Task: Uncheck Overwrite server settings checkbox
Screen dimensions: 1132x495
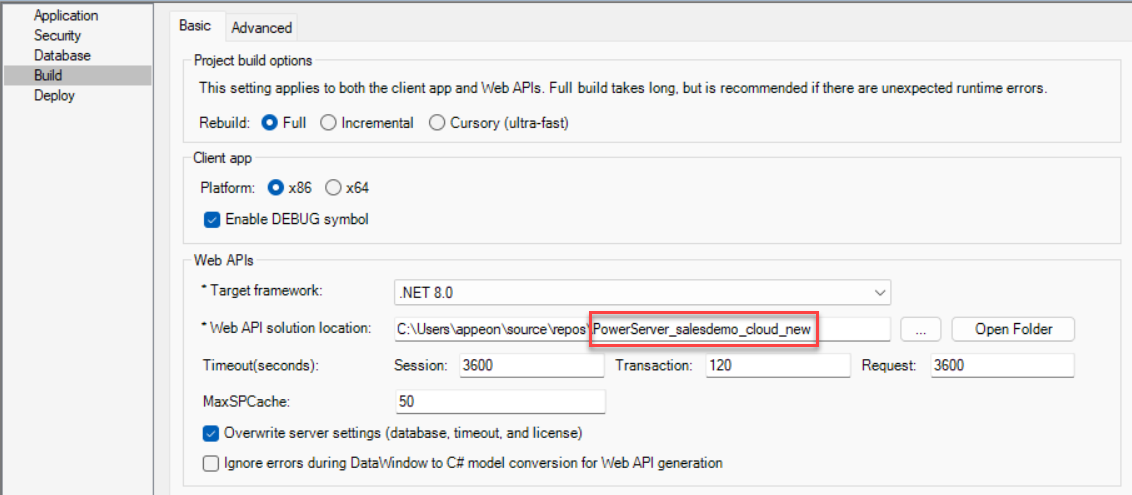Action: [212, 433]
